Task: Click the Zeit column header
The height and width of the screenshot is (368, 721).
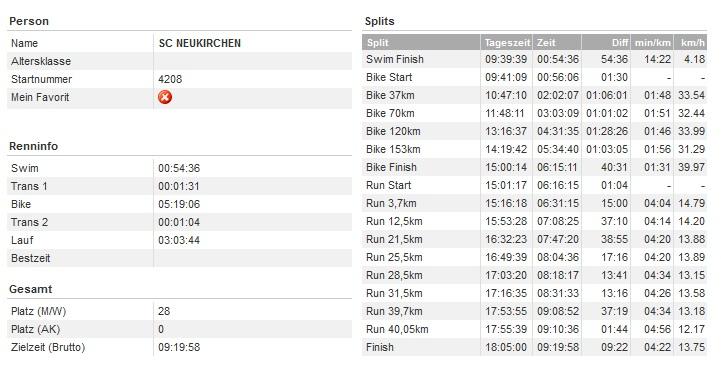Action: point(557,42)
